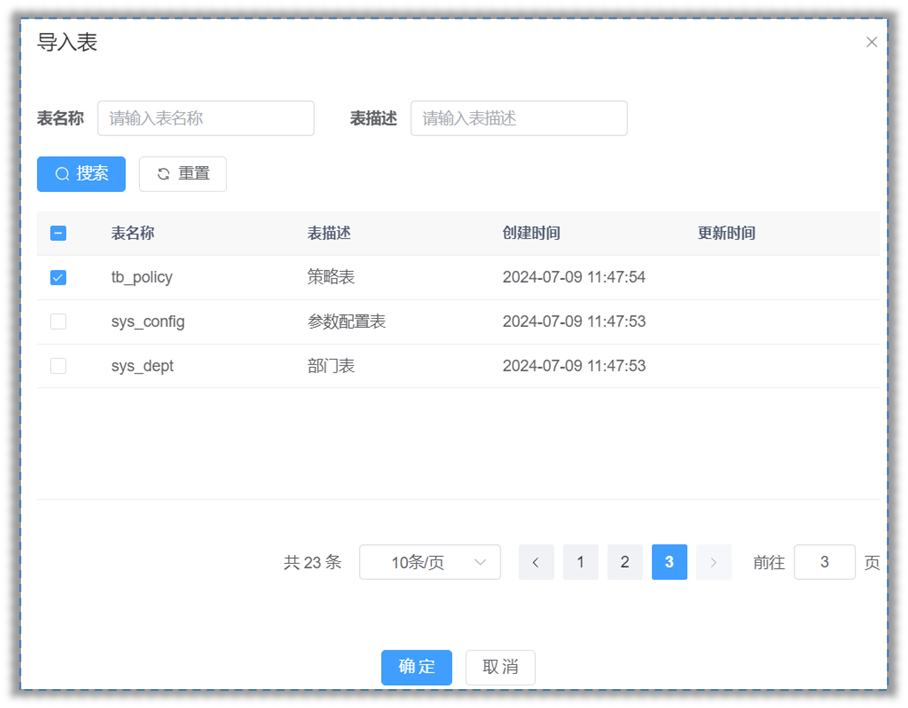Open the 10条/页 page size dropdown

[x=430, y=562]
